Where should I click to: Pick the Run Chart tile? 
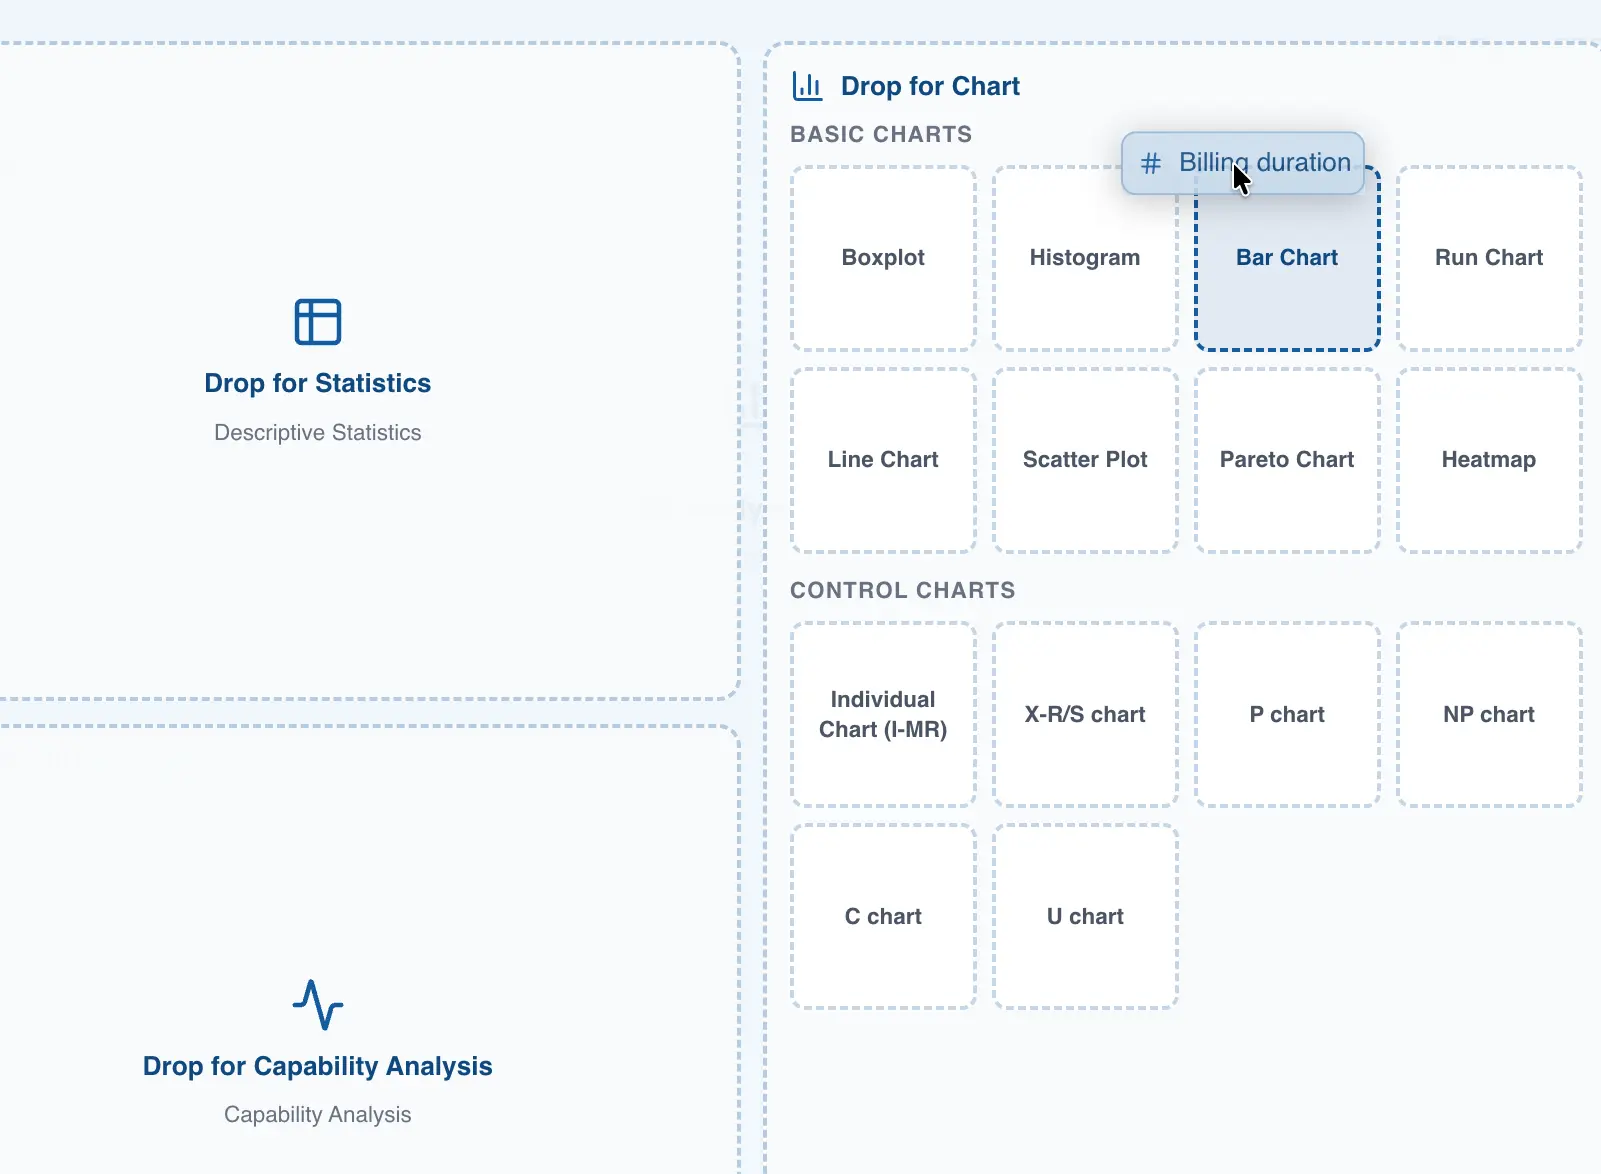click(1489, 258)
